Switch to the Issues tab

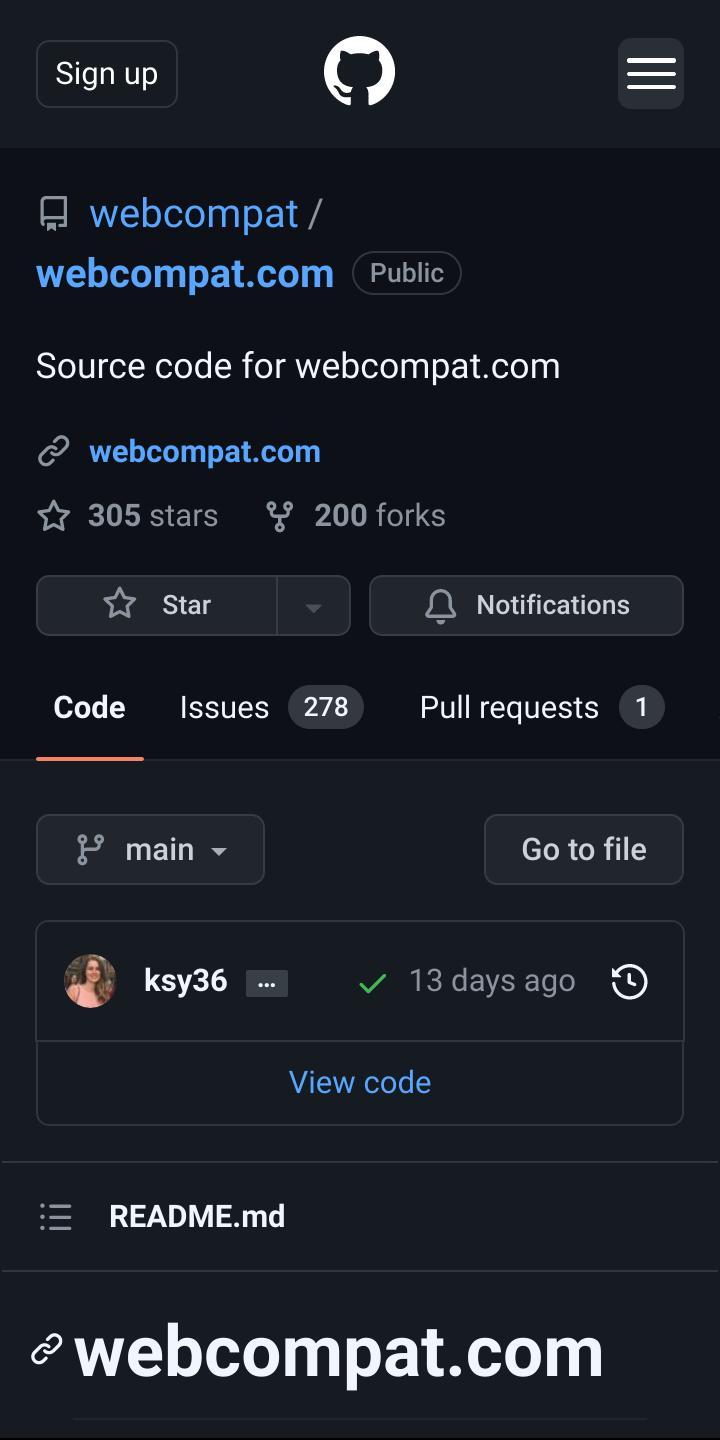click(x=271, y=707)
